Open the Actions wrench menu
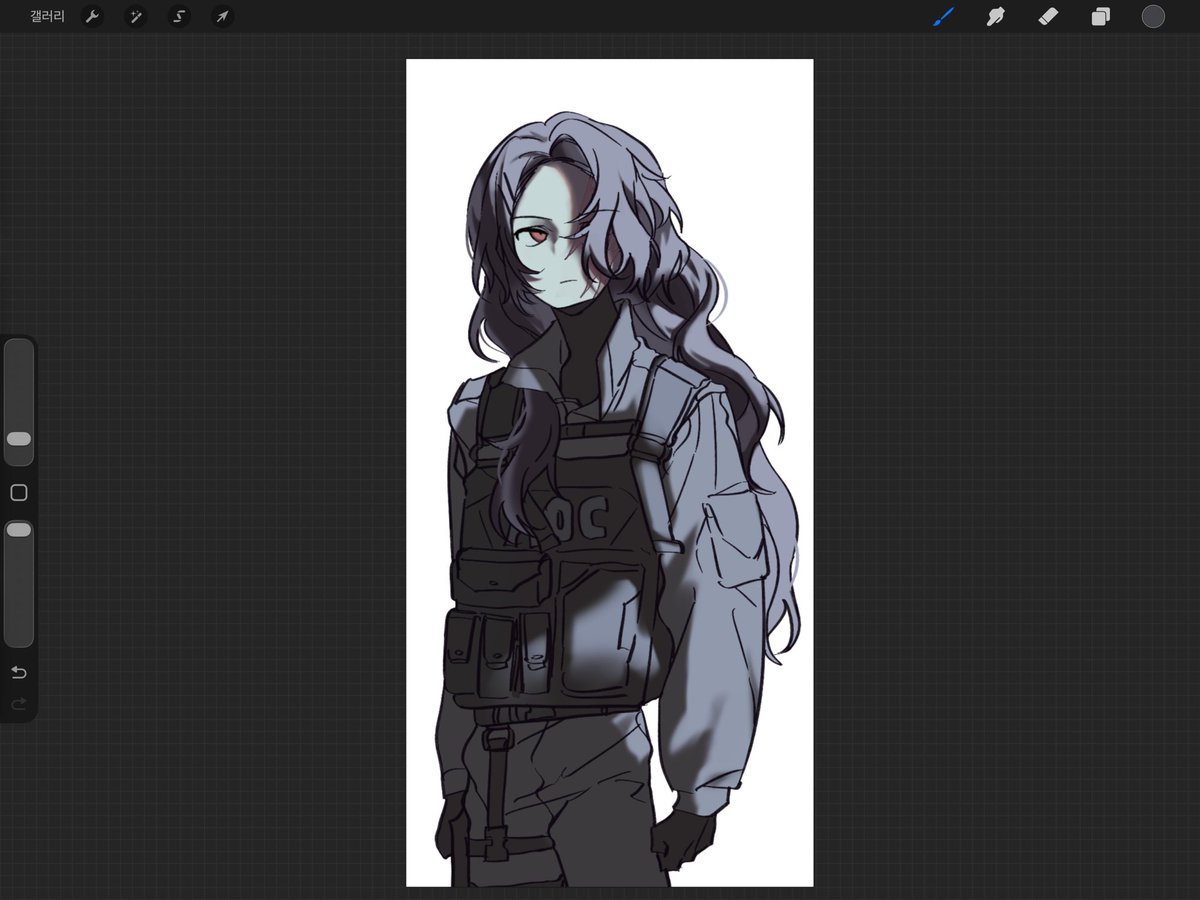1200x900 pixels. (x=92, y=16)
